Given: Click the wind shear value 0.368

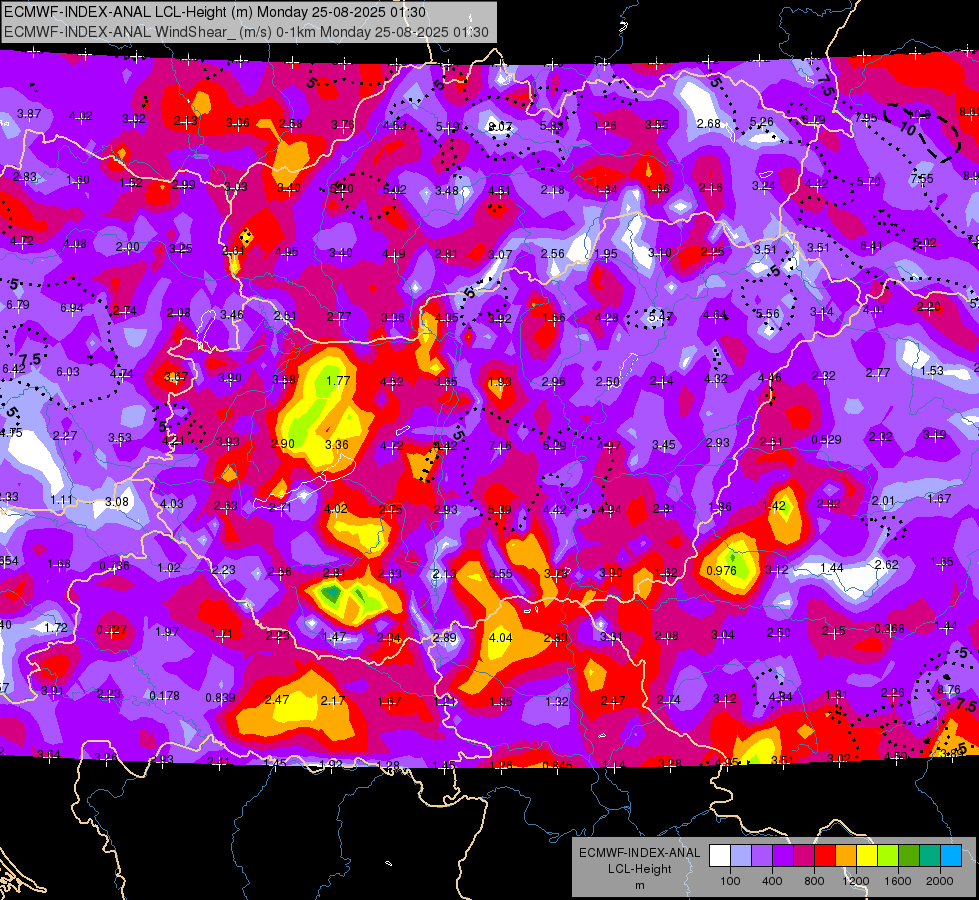Looking at the screenshot, I should coord(889,628).
